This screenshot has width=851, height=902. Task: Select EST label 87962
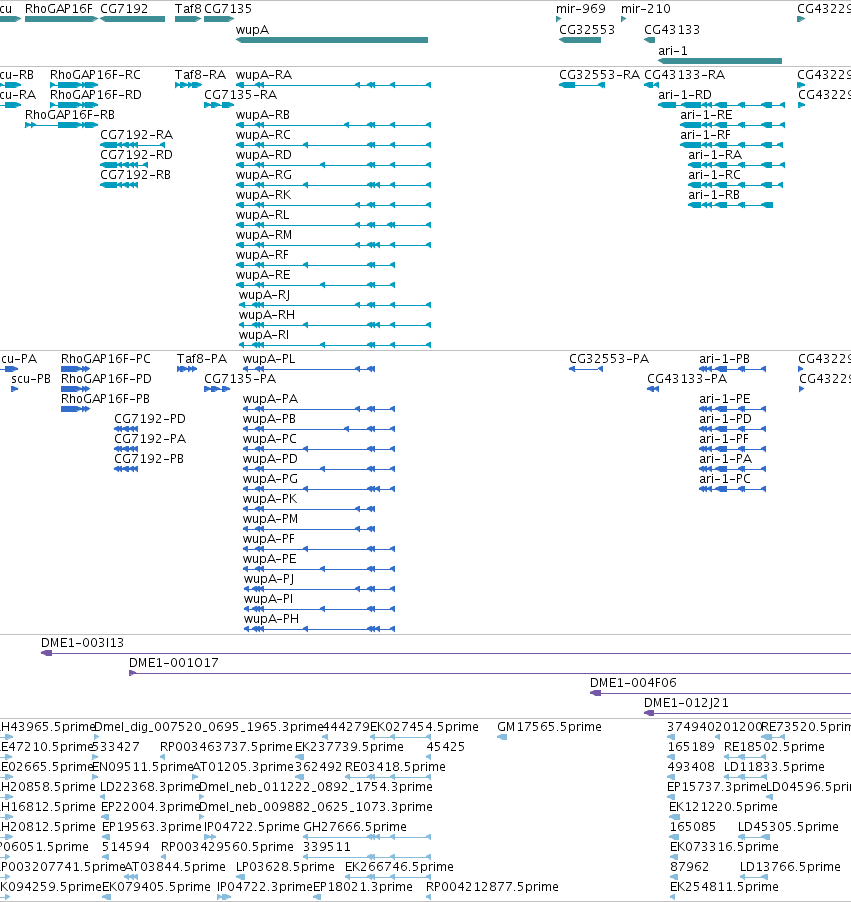coord(689,866)
